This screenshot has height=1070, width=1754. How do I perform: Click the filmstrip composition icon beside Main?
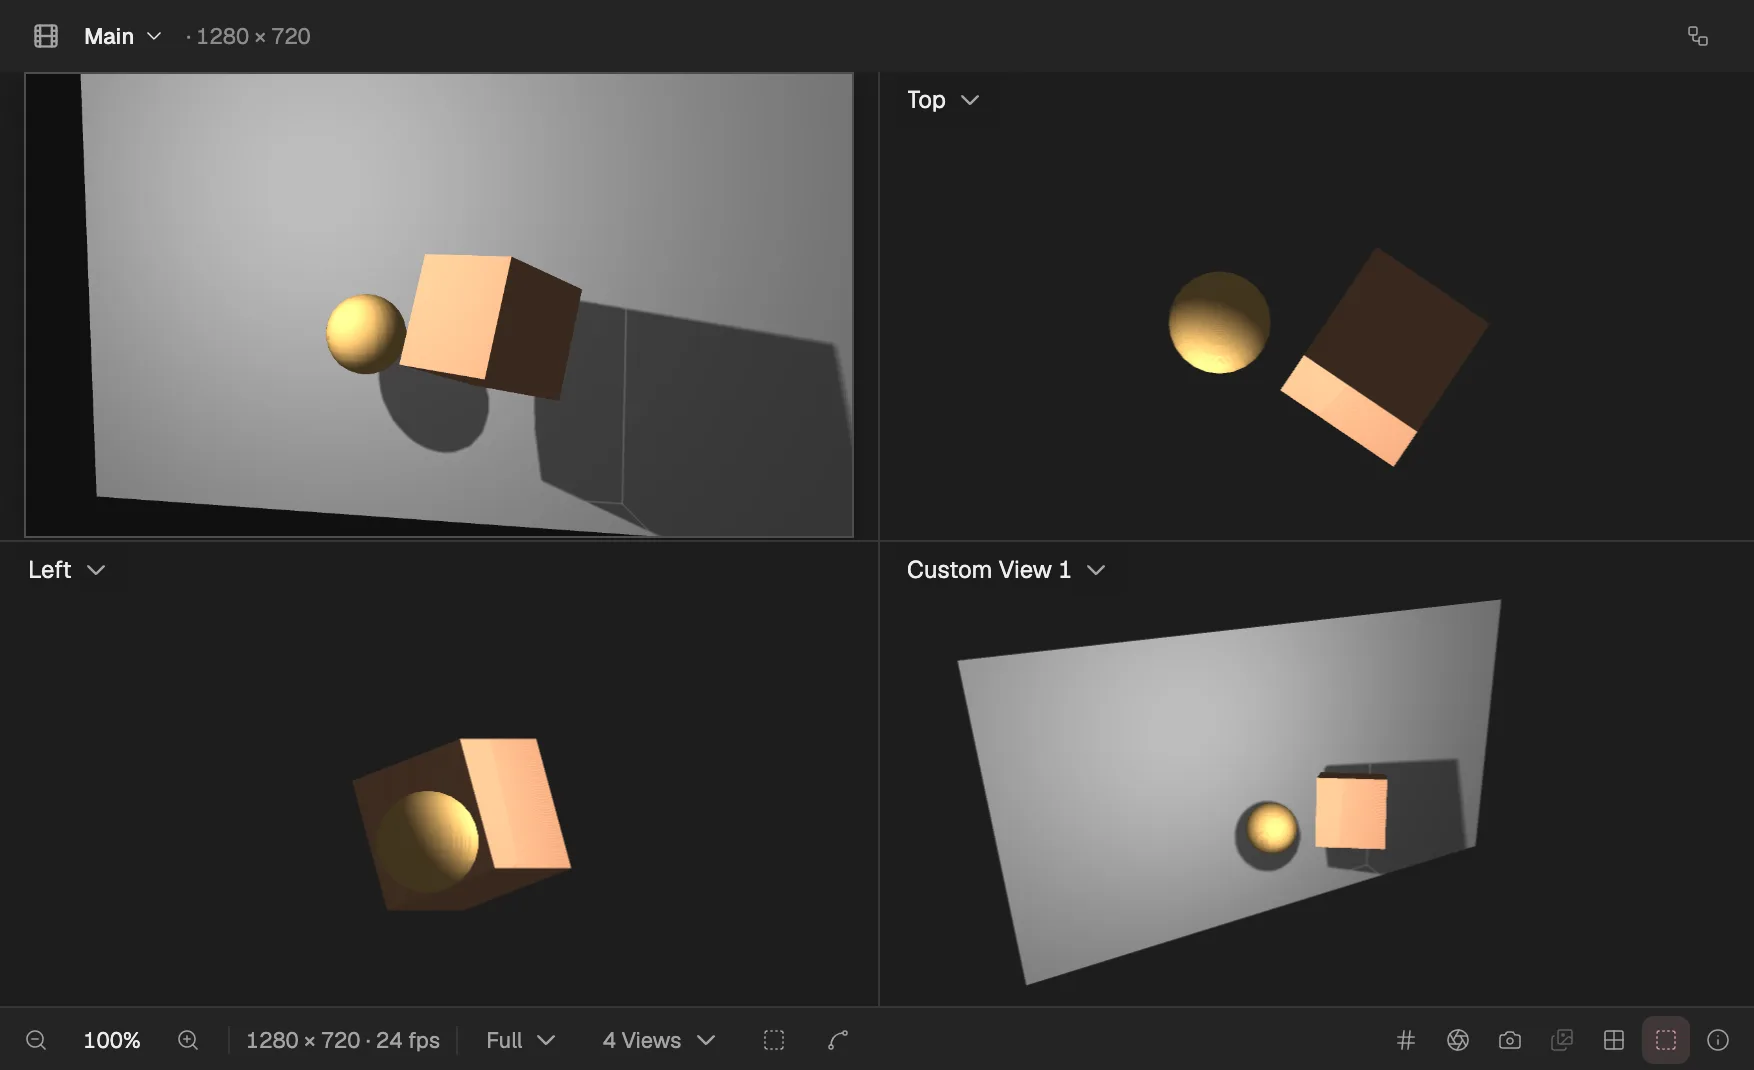(x=46, y=36)
